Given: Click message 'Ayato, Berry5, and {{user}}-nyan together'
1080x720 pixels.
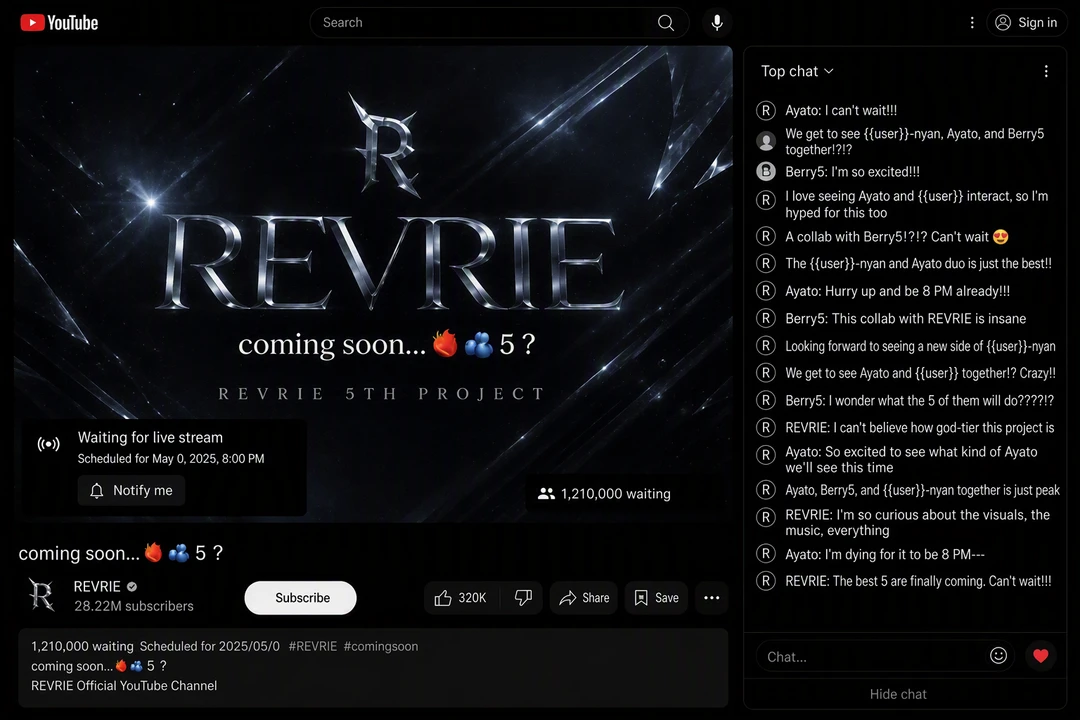Looking at the screenshot, I should coord(922,490).
